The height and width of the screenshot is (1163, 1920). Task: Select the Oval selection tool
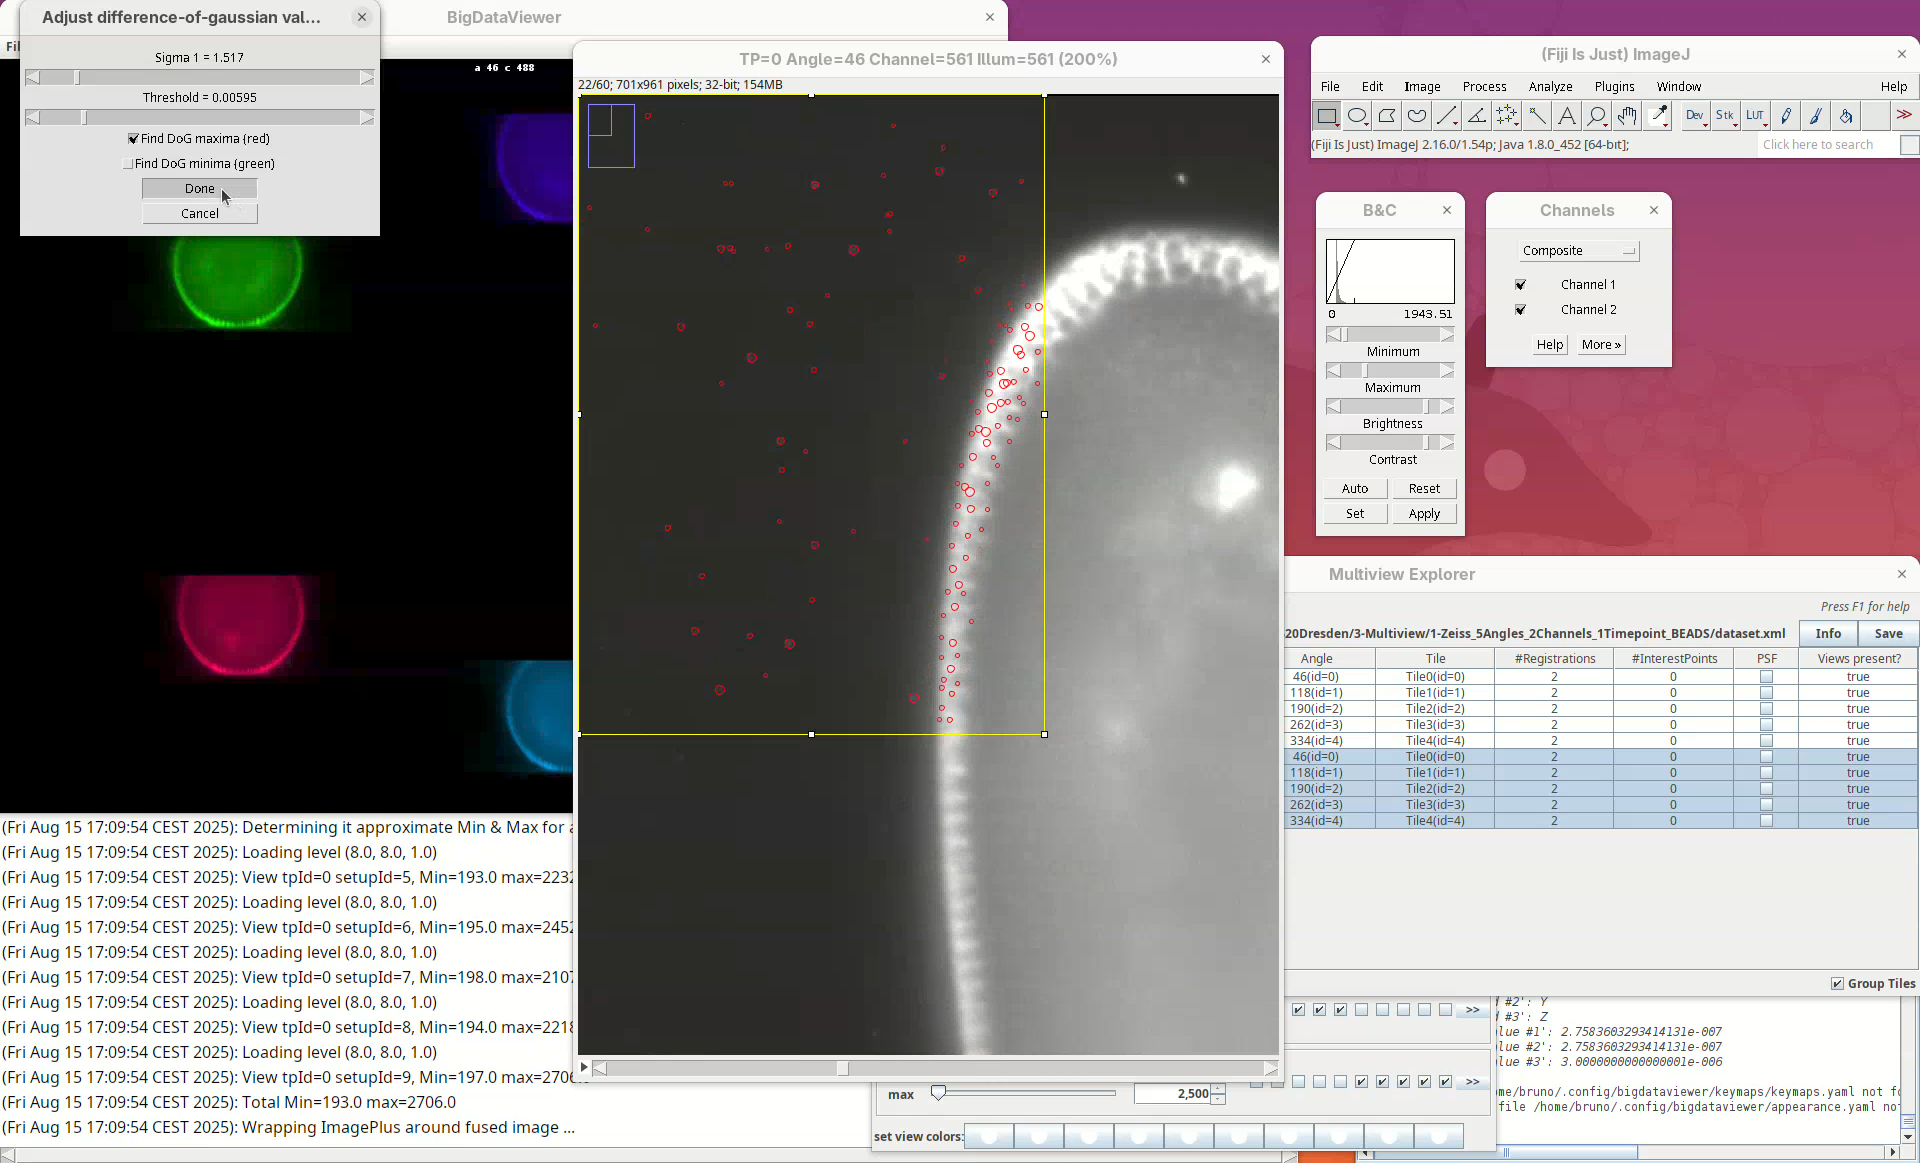tap(1357, 116)
